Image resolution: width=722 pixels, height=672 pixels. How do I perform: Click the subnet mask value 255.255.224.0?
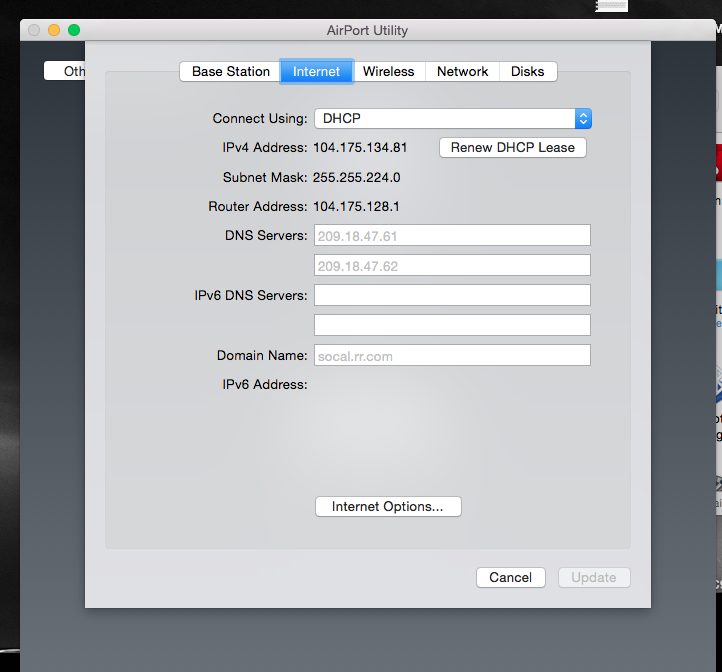(x=356, y=177)
